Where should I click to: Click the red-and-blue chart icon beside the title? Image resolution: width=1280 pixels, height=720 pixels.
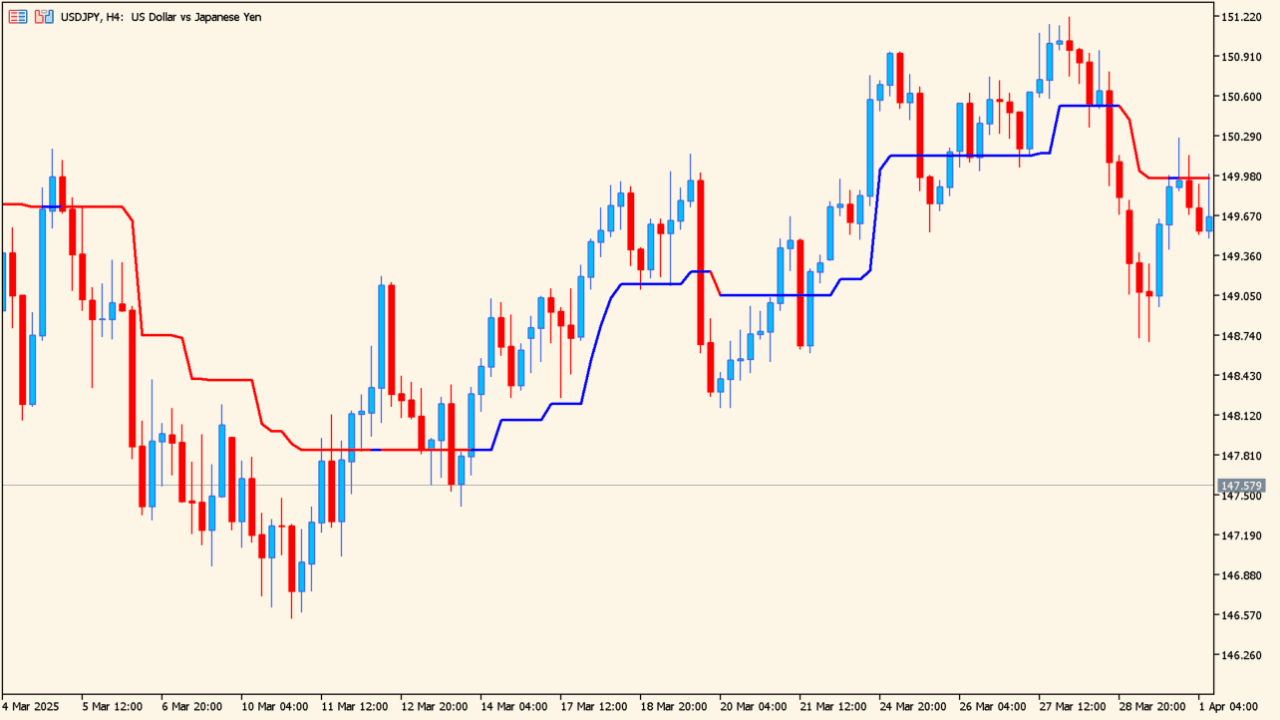tap(42, 16)
